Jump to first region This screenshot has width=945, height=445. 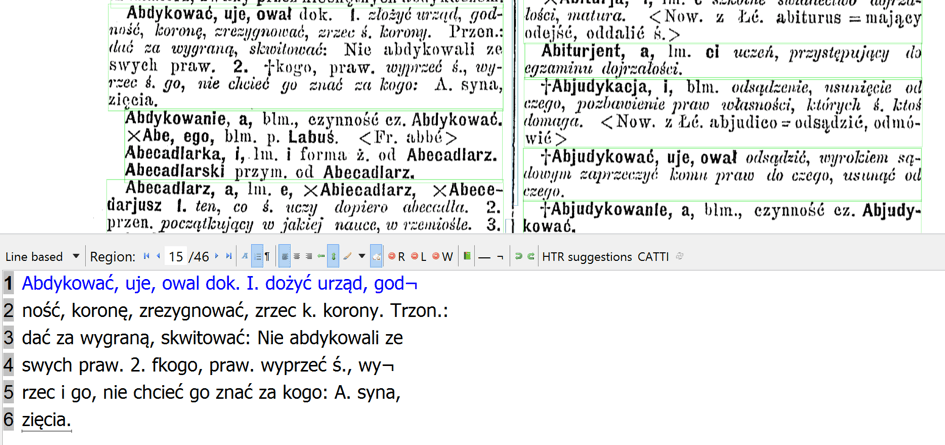point(147,257)
